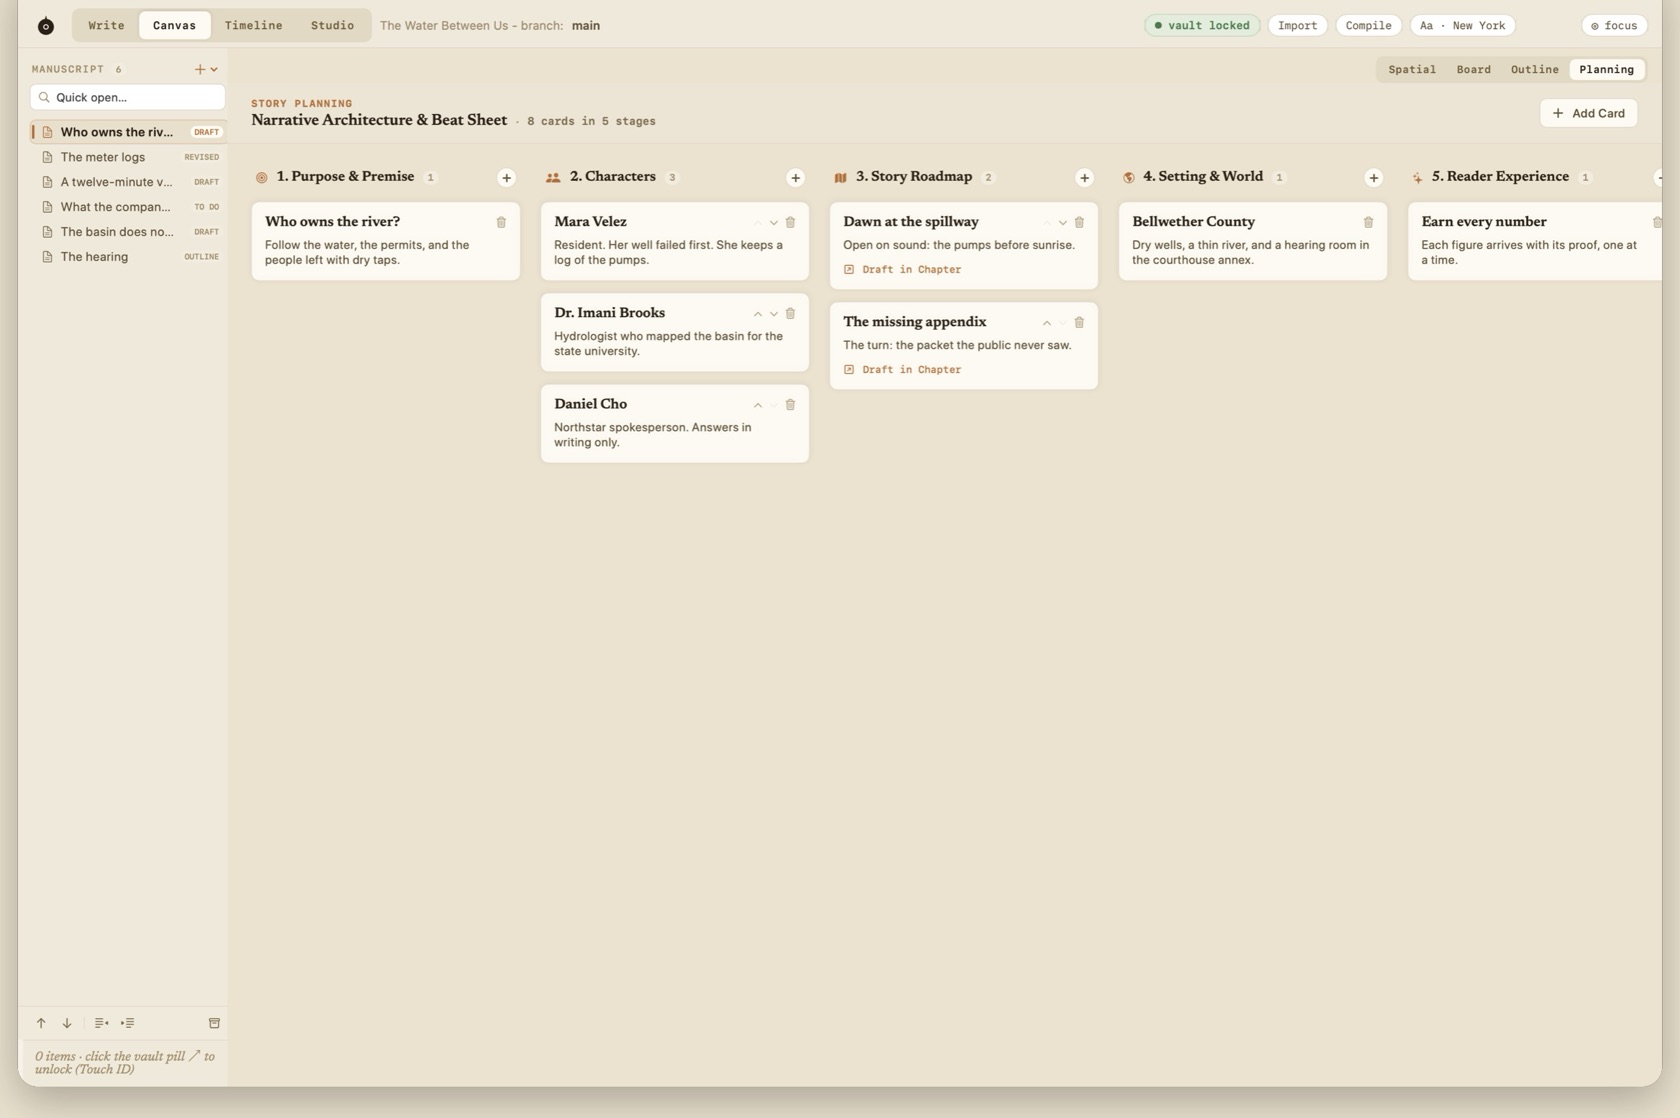Add new manuscript item with plus

[199, 69]
